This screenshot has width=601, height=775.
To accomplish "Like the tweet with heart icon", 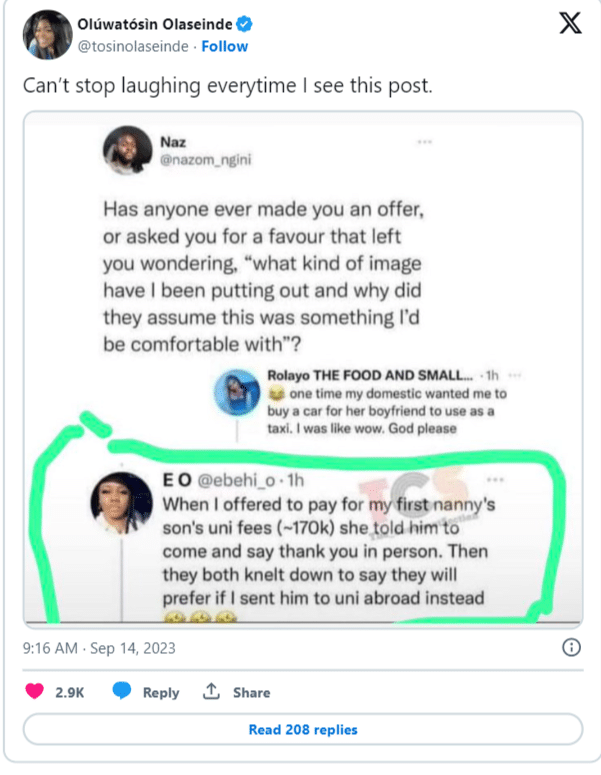I will 33,692.
